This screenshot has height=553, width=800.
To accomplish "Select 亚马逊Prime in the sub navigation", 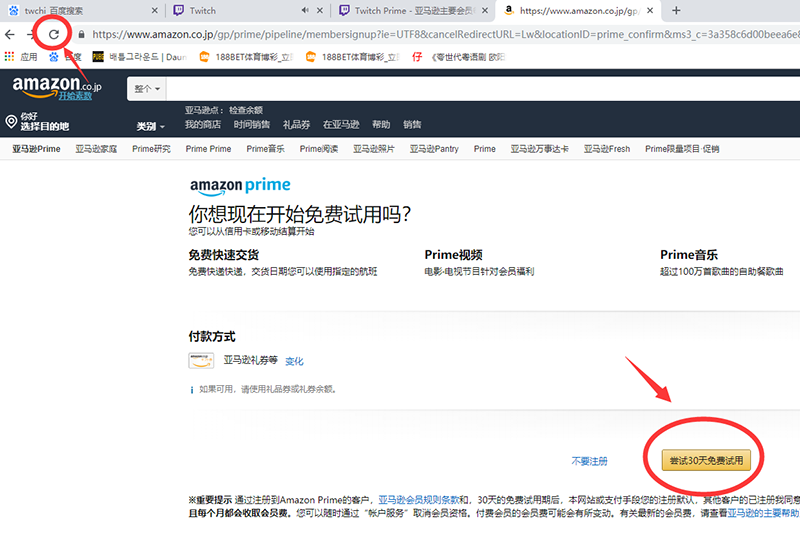I will (36, 149).
